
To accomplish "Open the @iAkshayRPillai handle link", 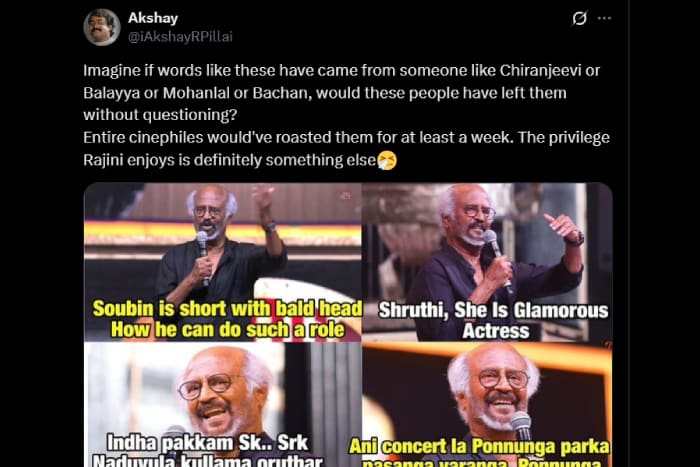I will (x=180, y=37).
